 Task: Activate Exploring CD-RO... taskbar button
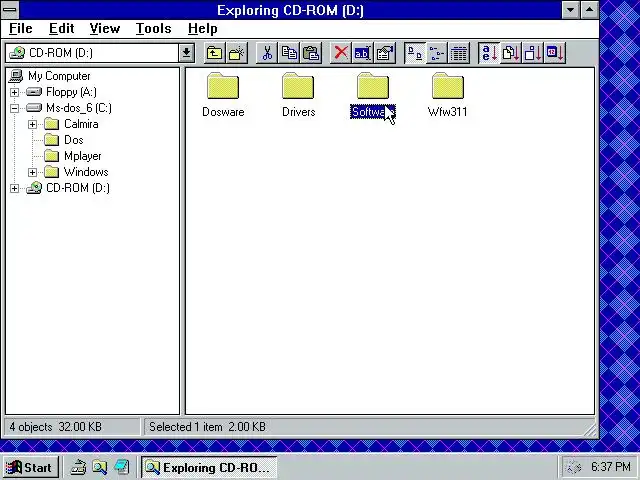pyautogui.click(x=209, y=467)
